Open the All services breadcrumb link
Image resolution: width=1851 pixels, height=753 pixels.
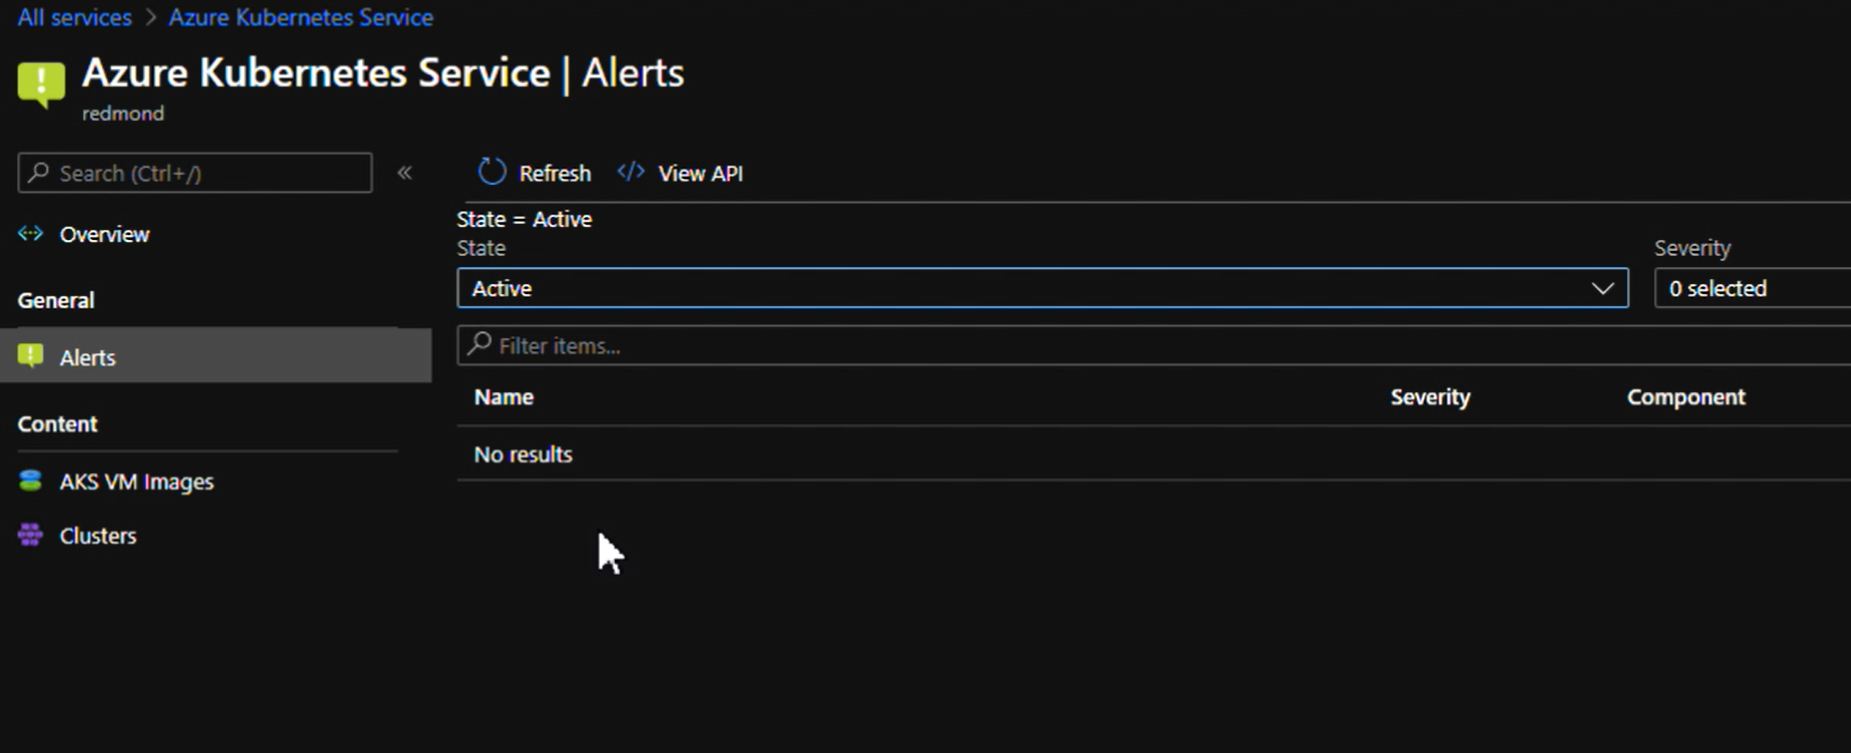[x=73, y=16]
